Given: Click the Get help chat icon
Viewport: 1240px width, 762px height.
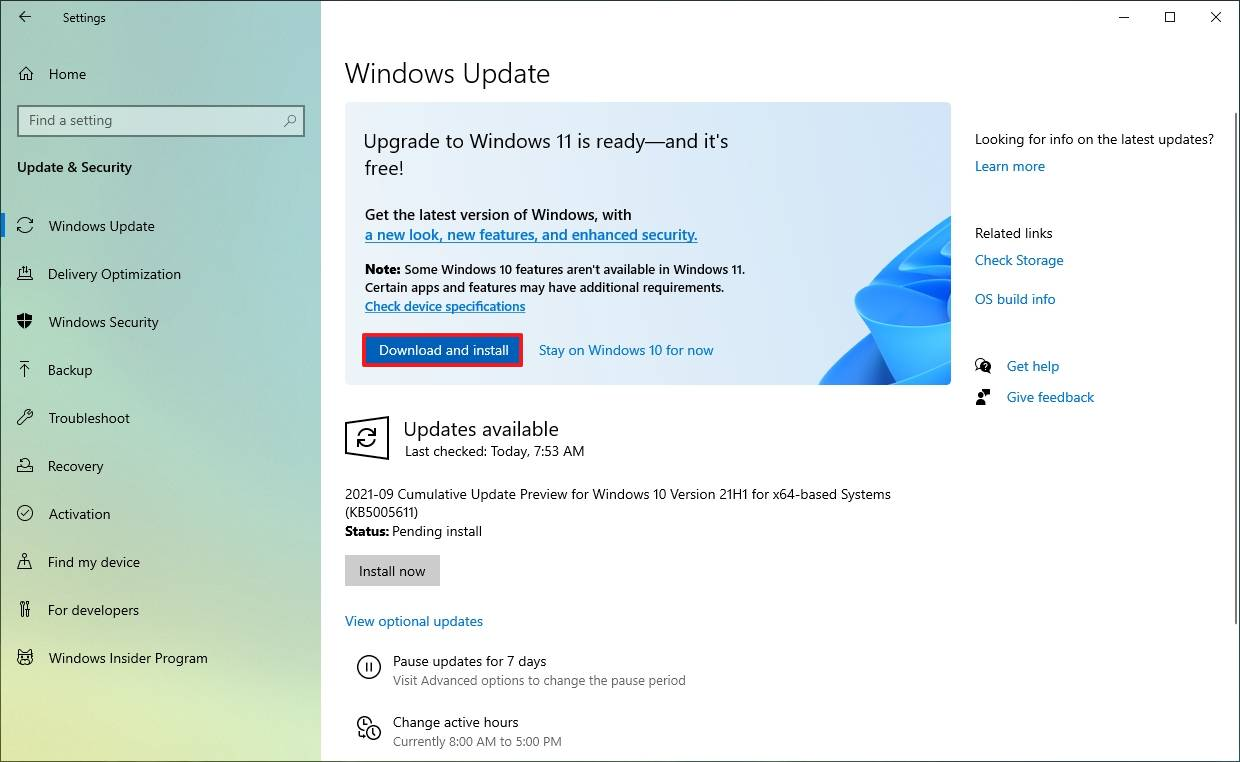Looking at the screenshot, I should 984,366.
